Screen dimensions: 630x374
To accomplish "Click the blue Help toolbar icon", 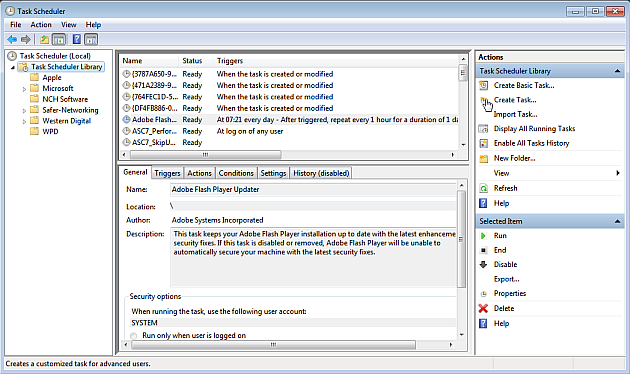I will pyautogui.click(x=76, y=39).
